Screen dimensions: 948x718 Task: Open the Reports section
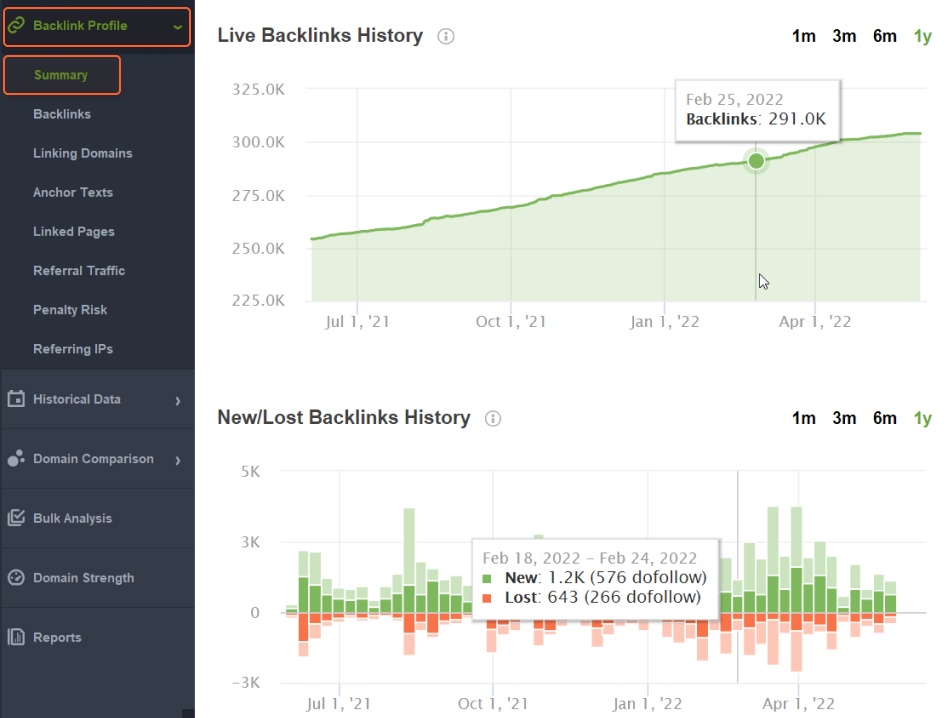point(57,638)
